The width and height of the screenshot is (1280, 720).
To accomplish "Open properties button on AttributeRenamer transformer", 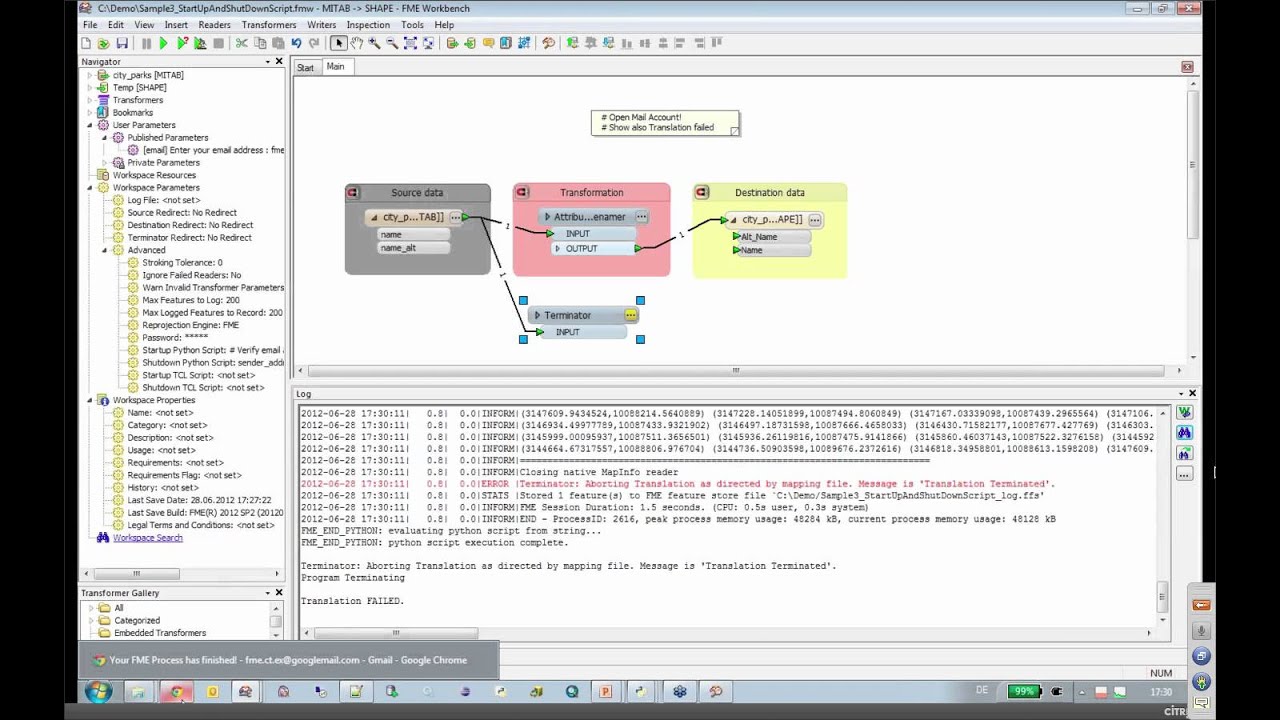I will 641,217.
